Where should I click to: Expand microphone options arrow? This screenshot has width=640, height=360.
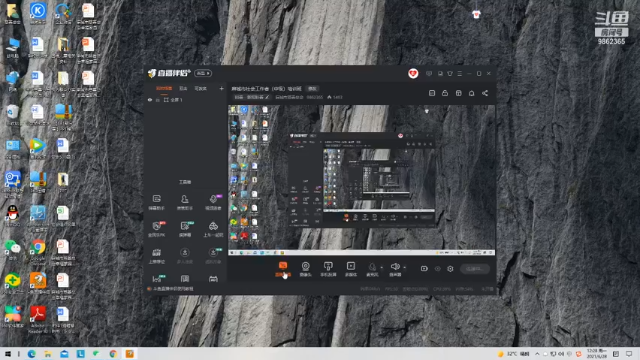click(x=382, y=268)
